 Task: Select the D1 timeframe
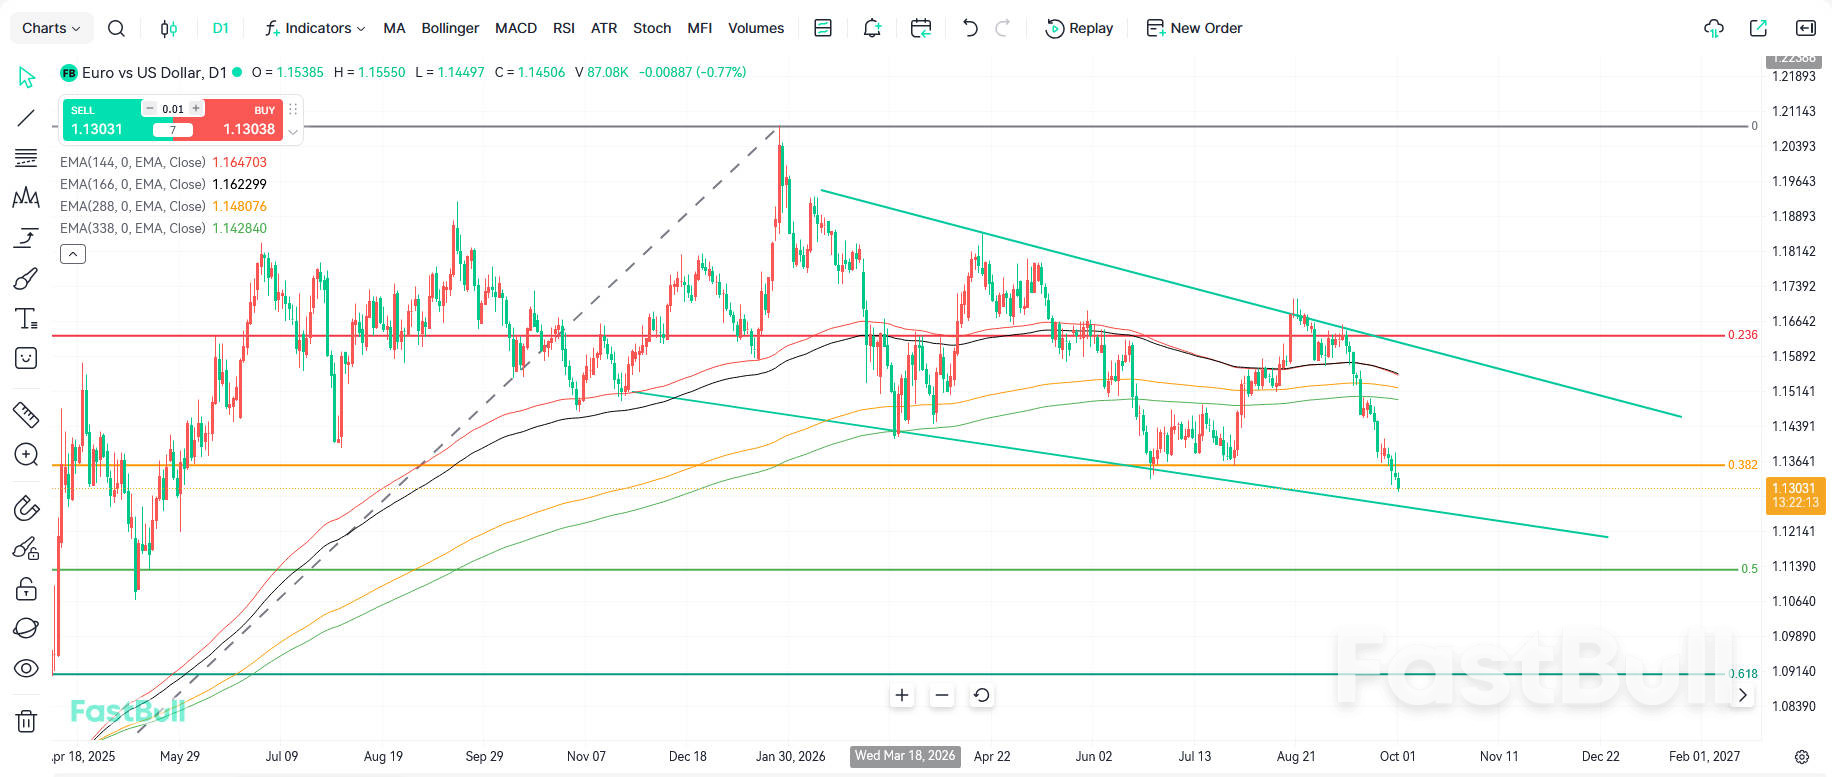coord(221,28)
